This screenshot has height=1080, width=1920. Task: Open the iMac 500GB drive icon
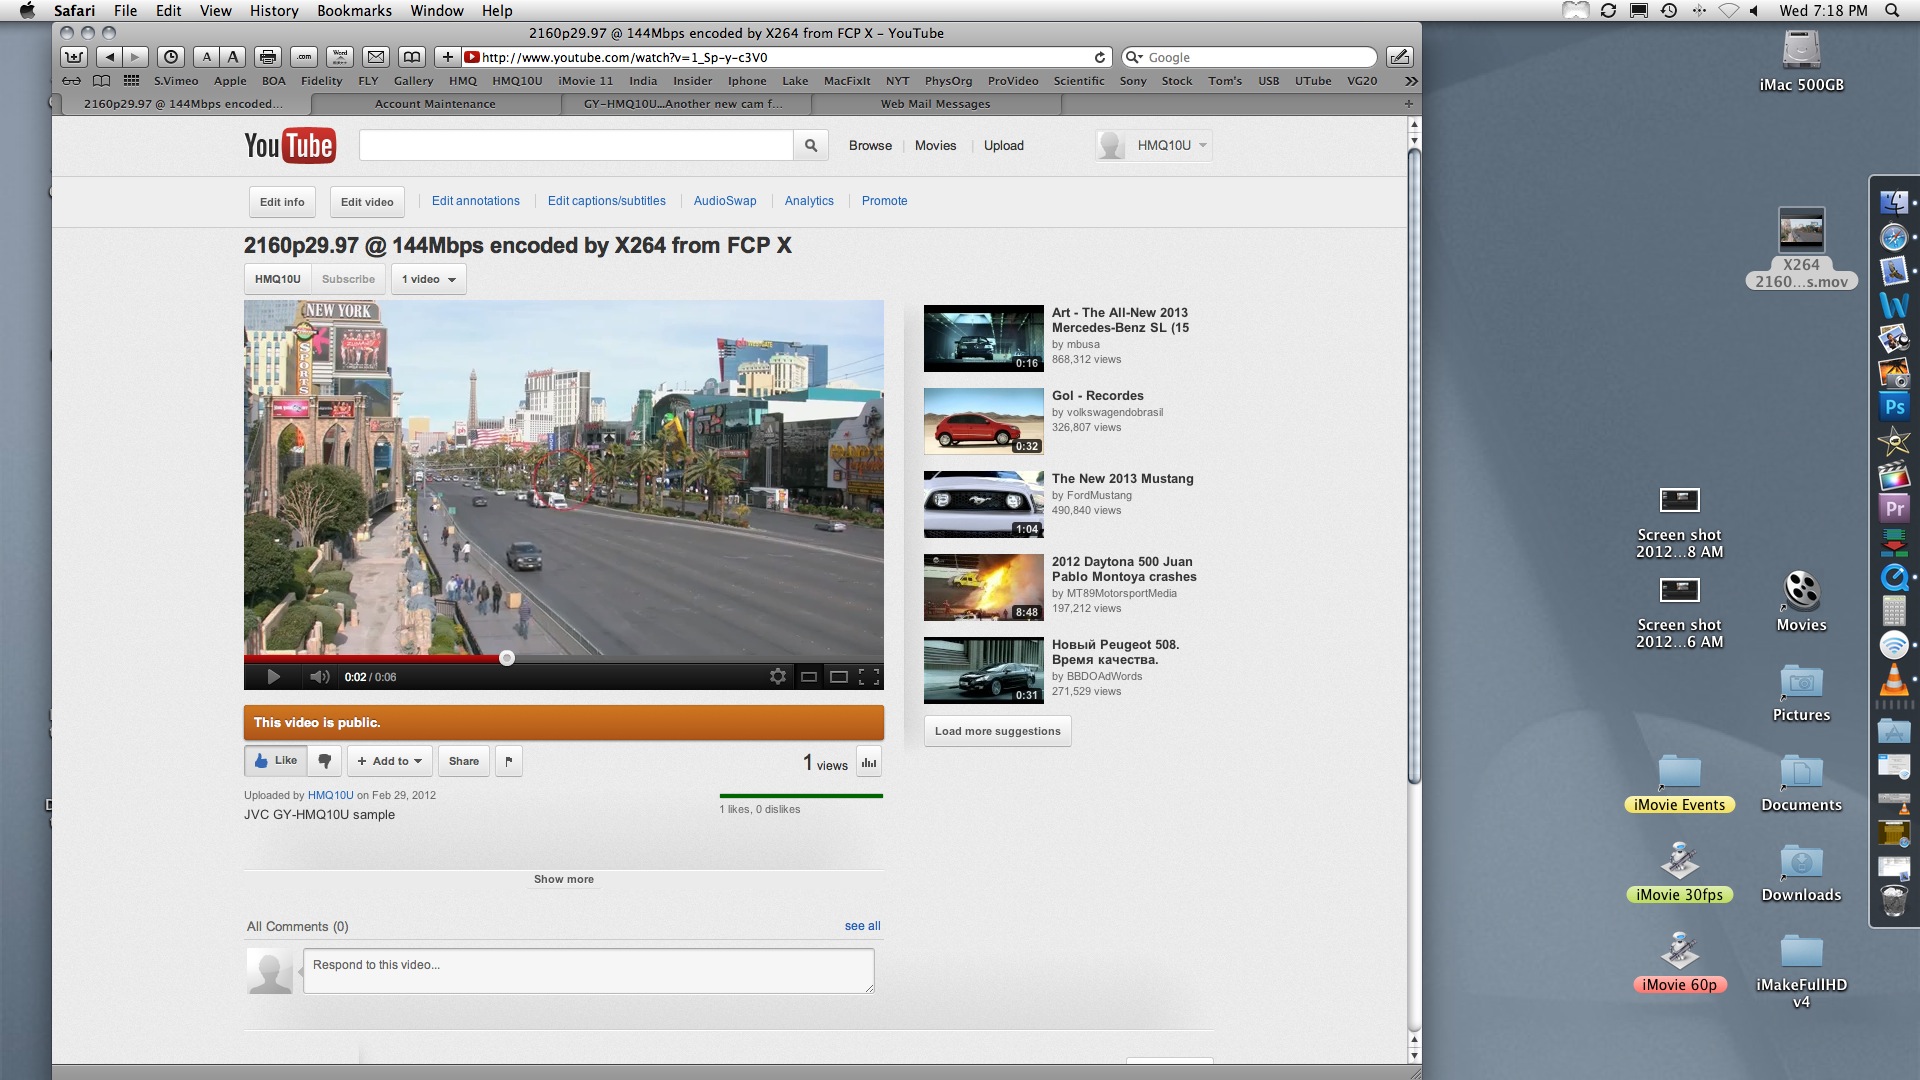(1801, 60)
